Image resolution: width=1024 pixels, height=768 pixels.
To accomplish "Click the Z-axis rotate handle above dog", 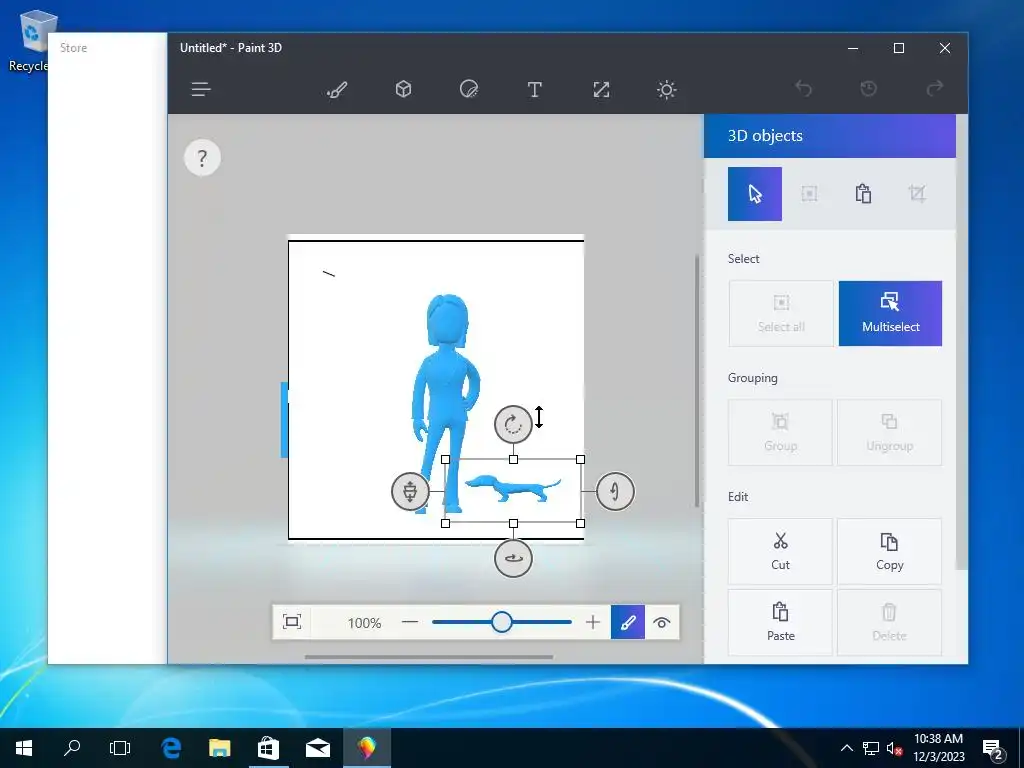I will coord(513,424).
